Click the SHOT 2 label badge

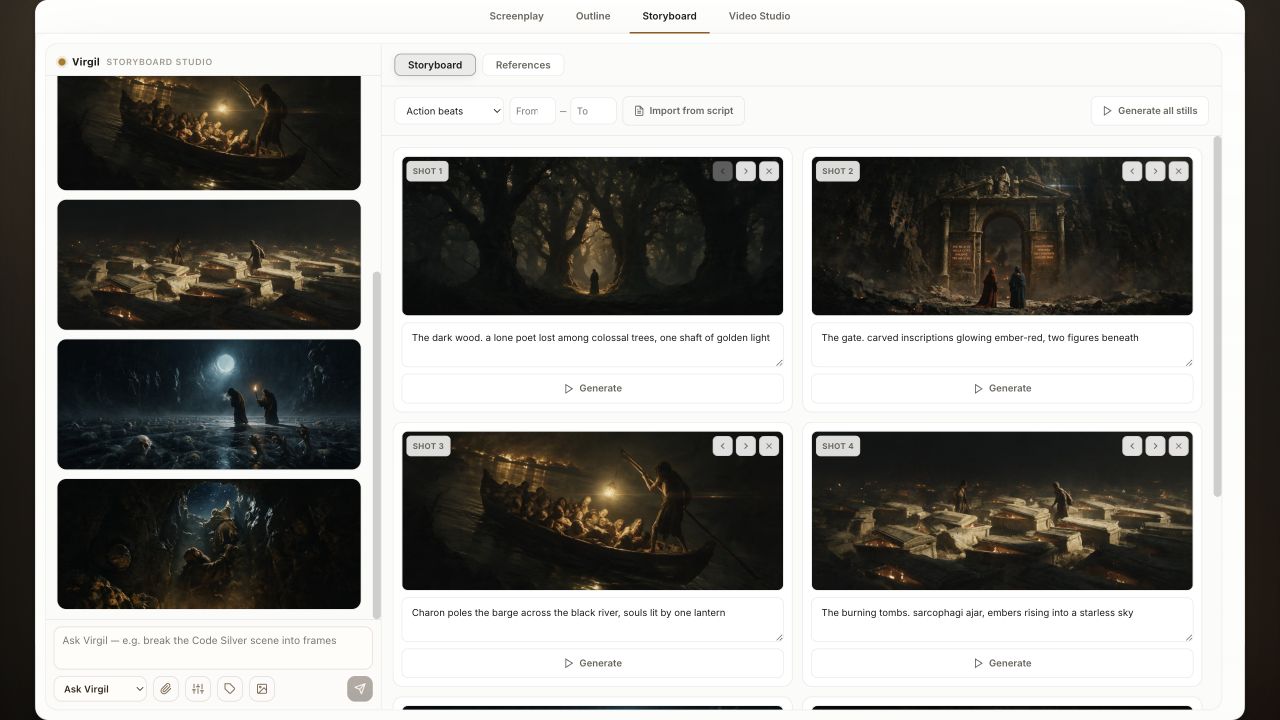pyautogui.click(x=838, y=171)
